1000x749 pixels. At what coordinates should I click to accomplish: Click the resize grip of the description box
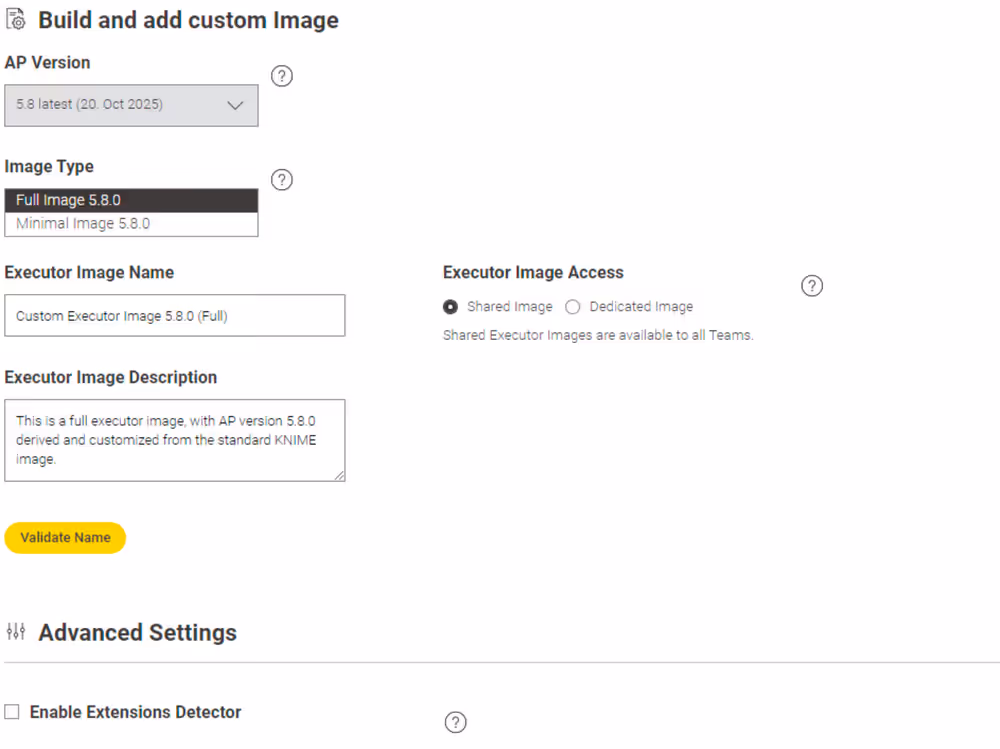point(340,475)
